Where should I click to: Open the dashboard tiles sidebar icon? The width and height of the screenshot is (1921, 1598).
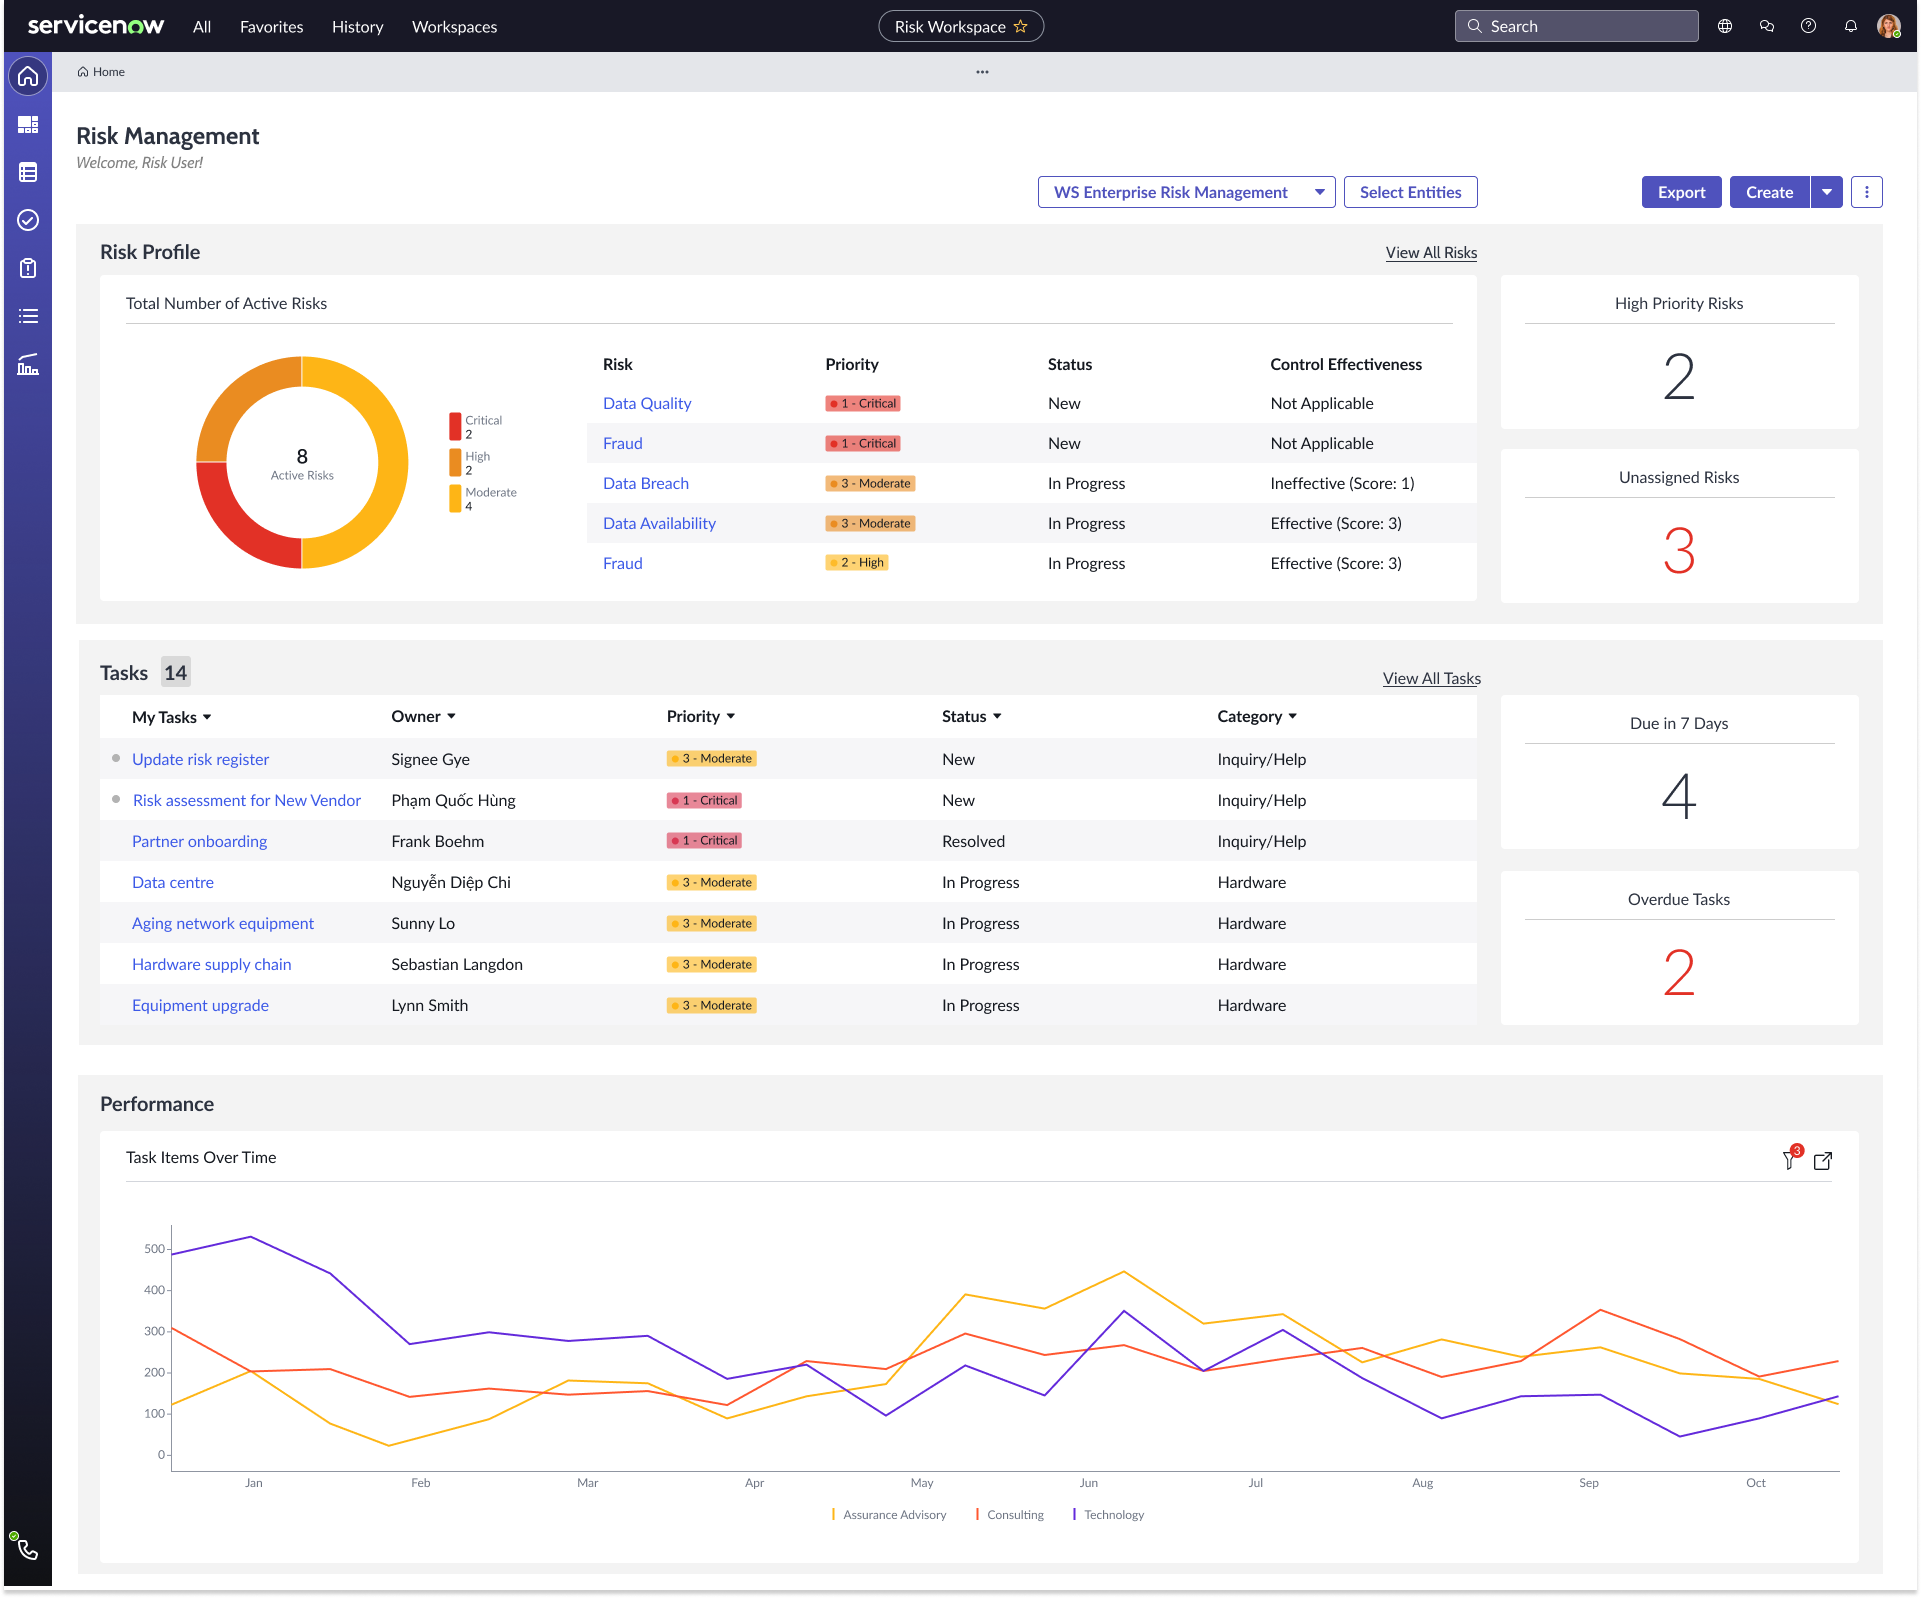(28, 124)
